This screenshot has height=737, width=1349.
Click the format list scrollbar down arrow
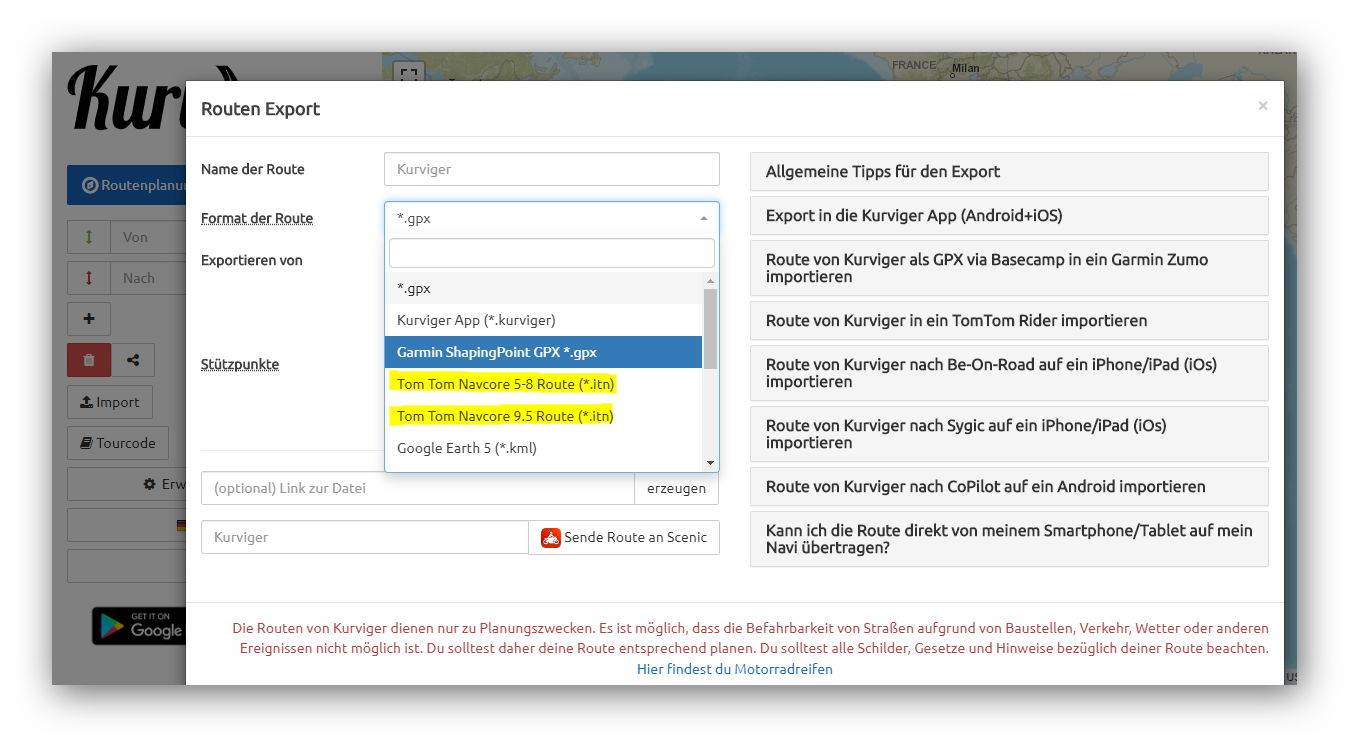[711, 463]
